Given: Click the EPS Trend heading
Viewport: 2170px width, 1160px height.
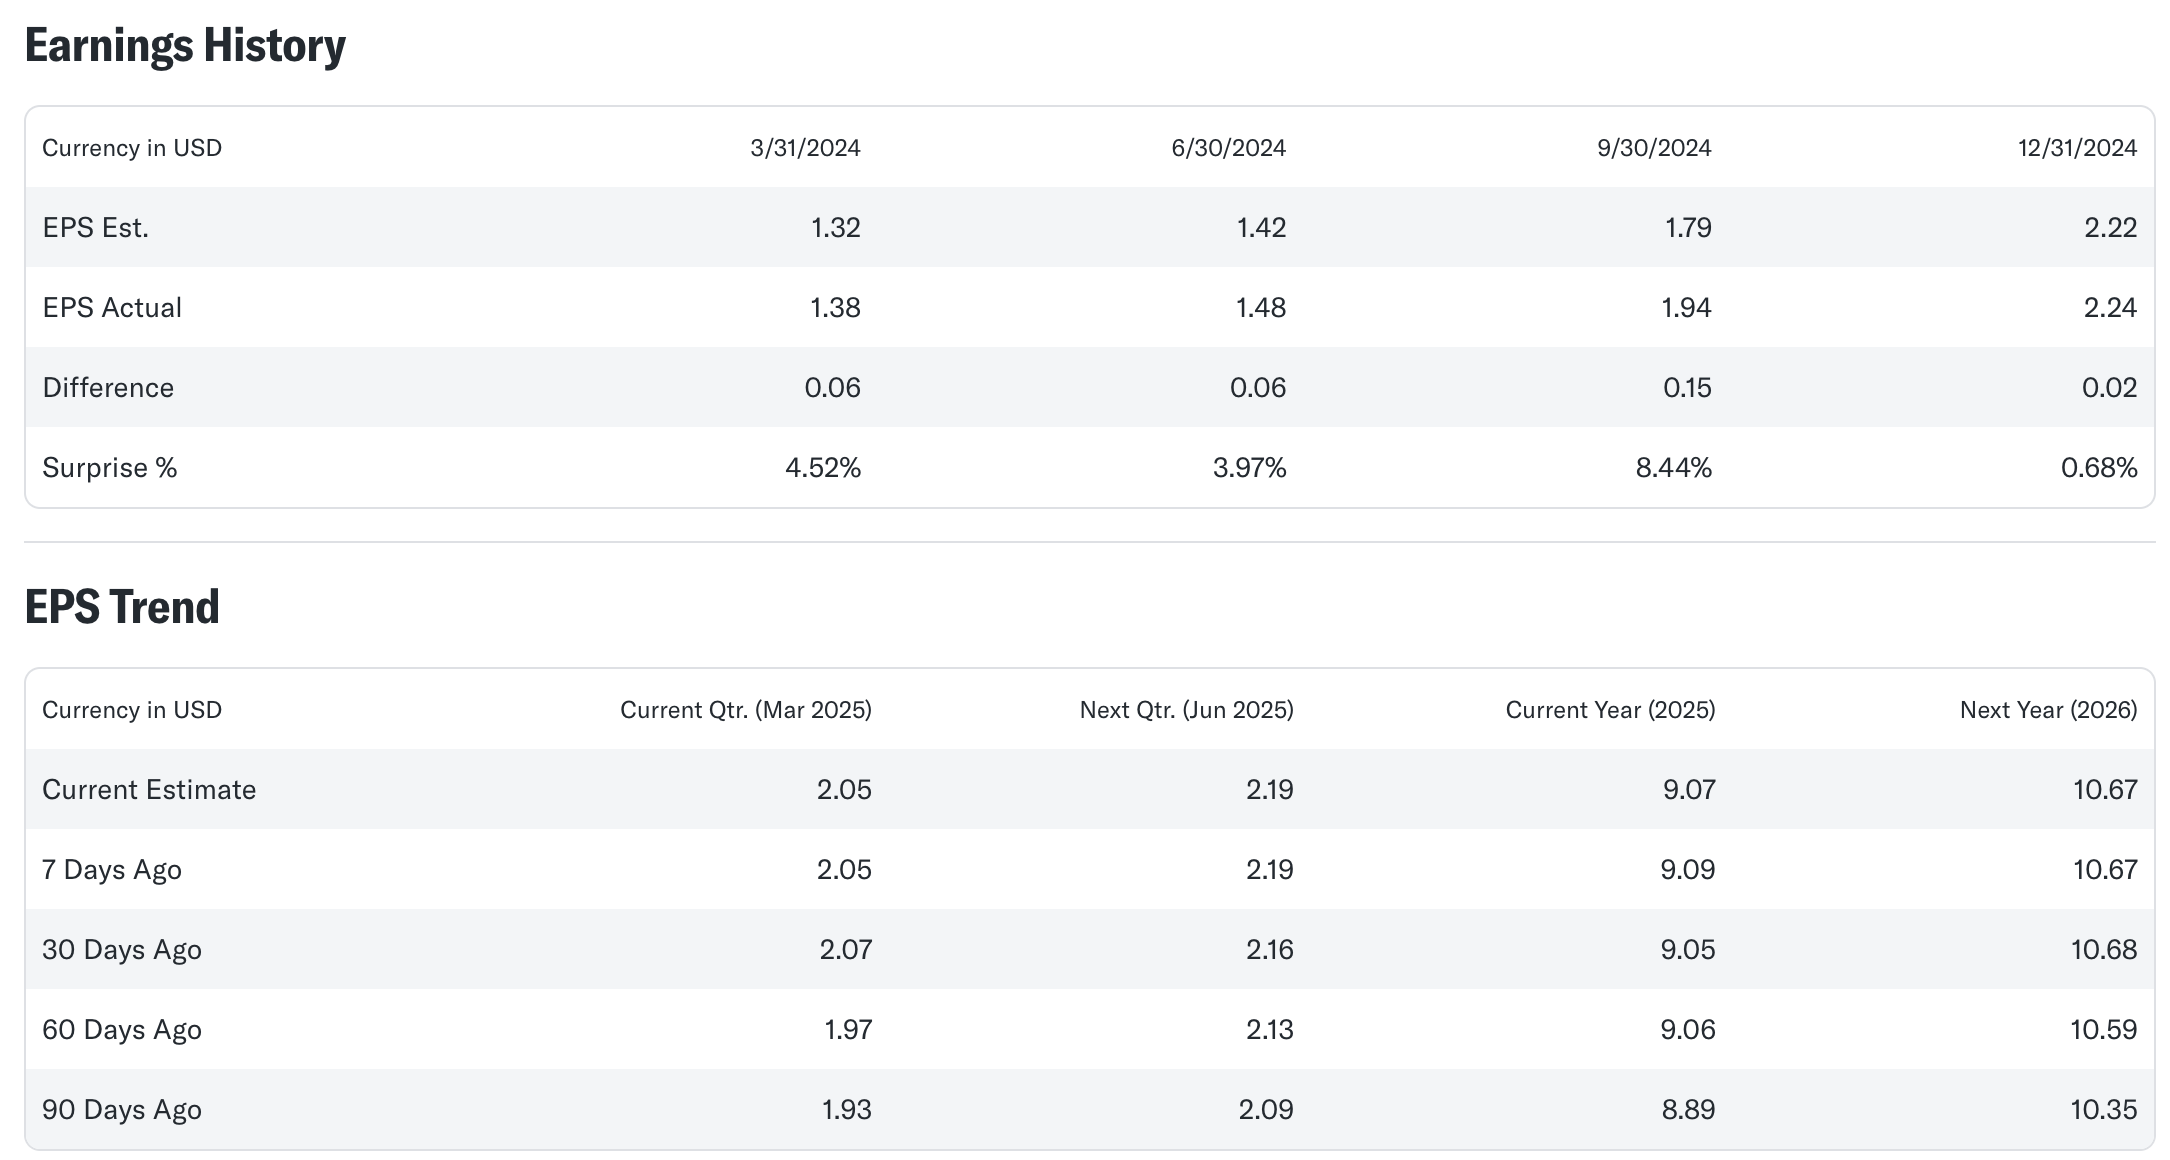Looking at the screenshot, I should click(x=122, y=607).
